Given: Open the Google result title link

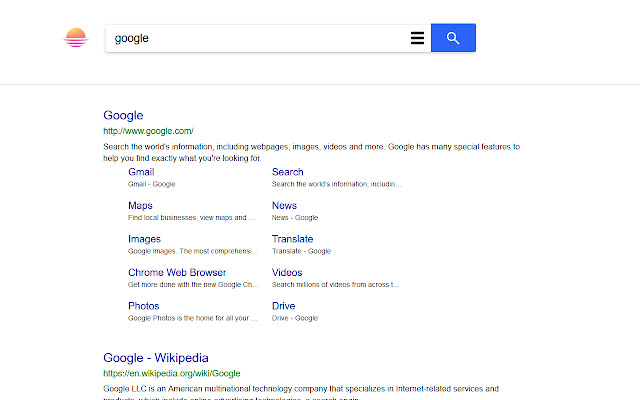Looking at the screenshot, I should 123,115.
